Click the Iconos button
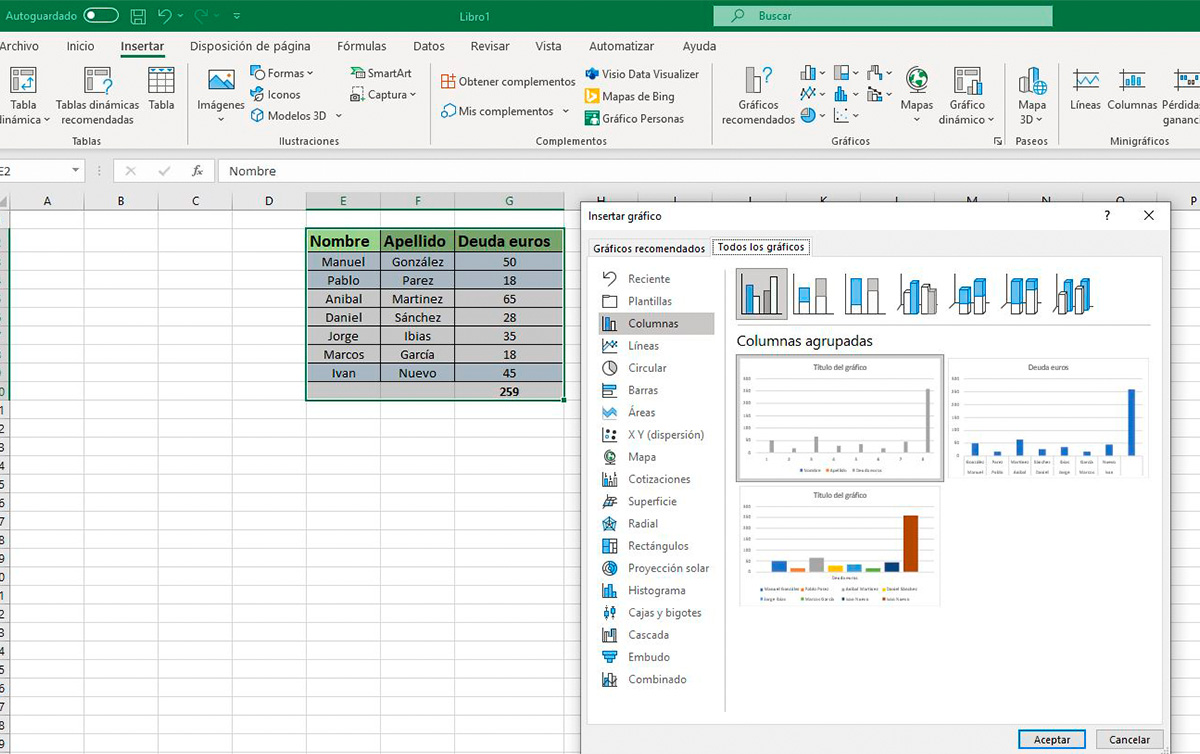The width and height of the screenshot is (1200, 754). pos(276,94)
